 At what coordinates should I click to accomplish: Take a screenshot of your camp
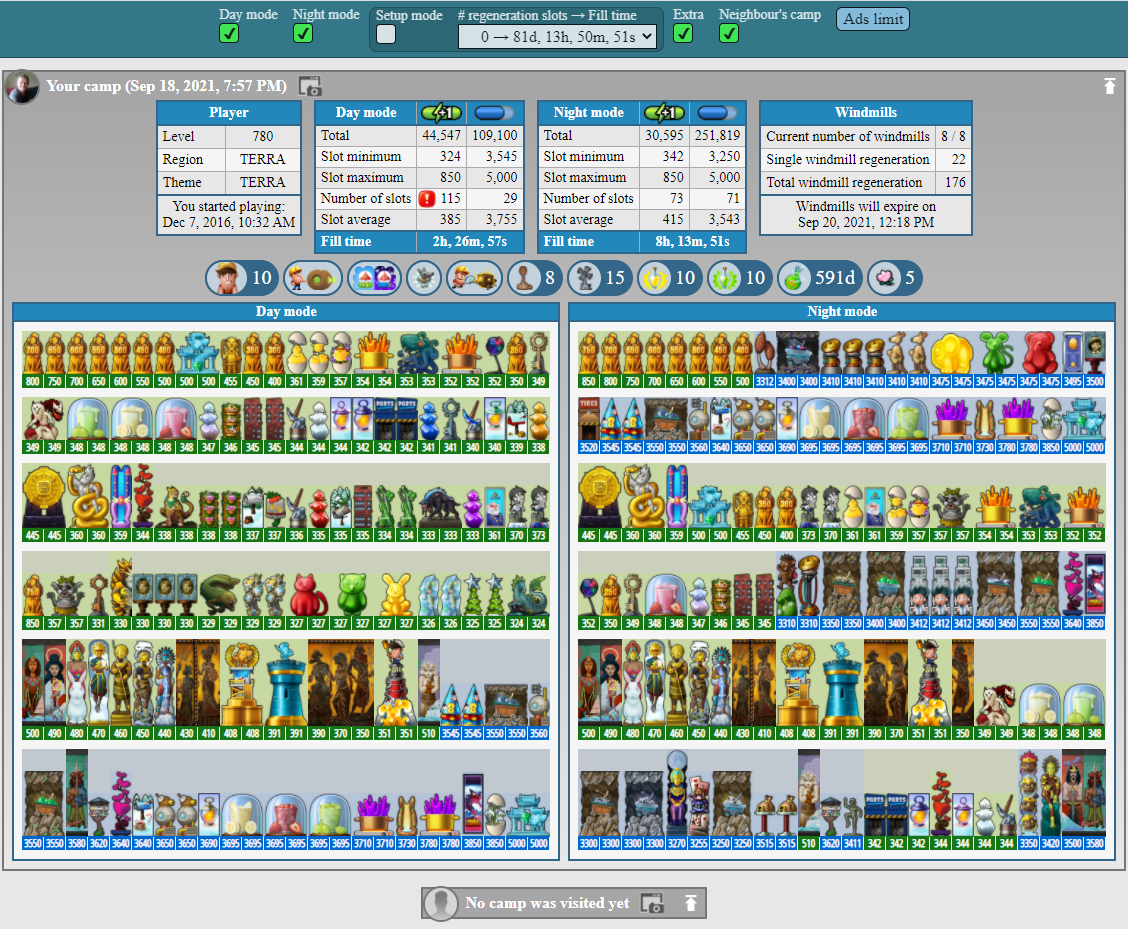(x=310, y=86)
